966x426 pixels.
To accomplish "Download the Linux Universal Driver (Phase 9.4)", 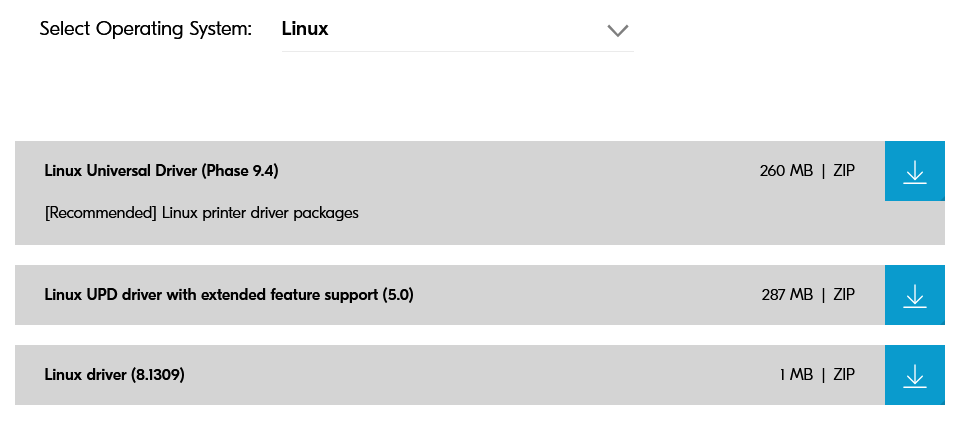I will (914, 171).
